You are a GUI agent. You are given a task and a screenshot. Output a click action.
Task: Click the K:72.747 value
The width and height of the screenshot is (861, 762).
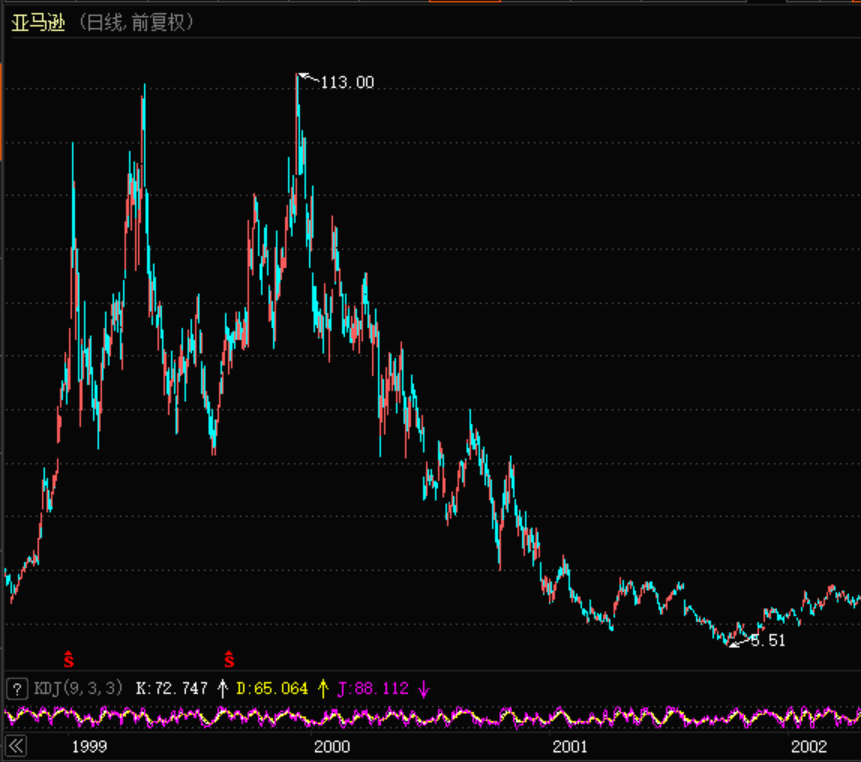pyautogui.click(x=172, y=688)
